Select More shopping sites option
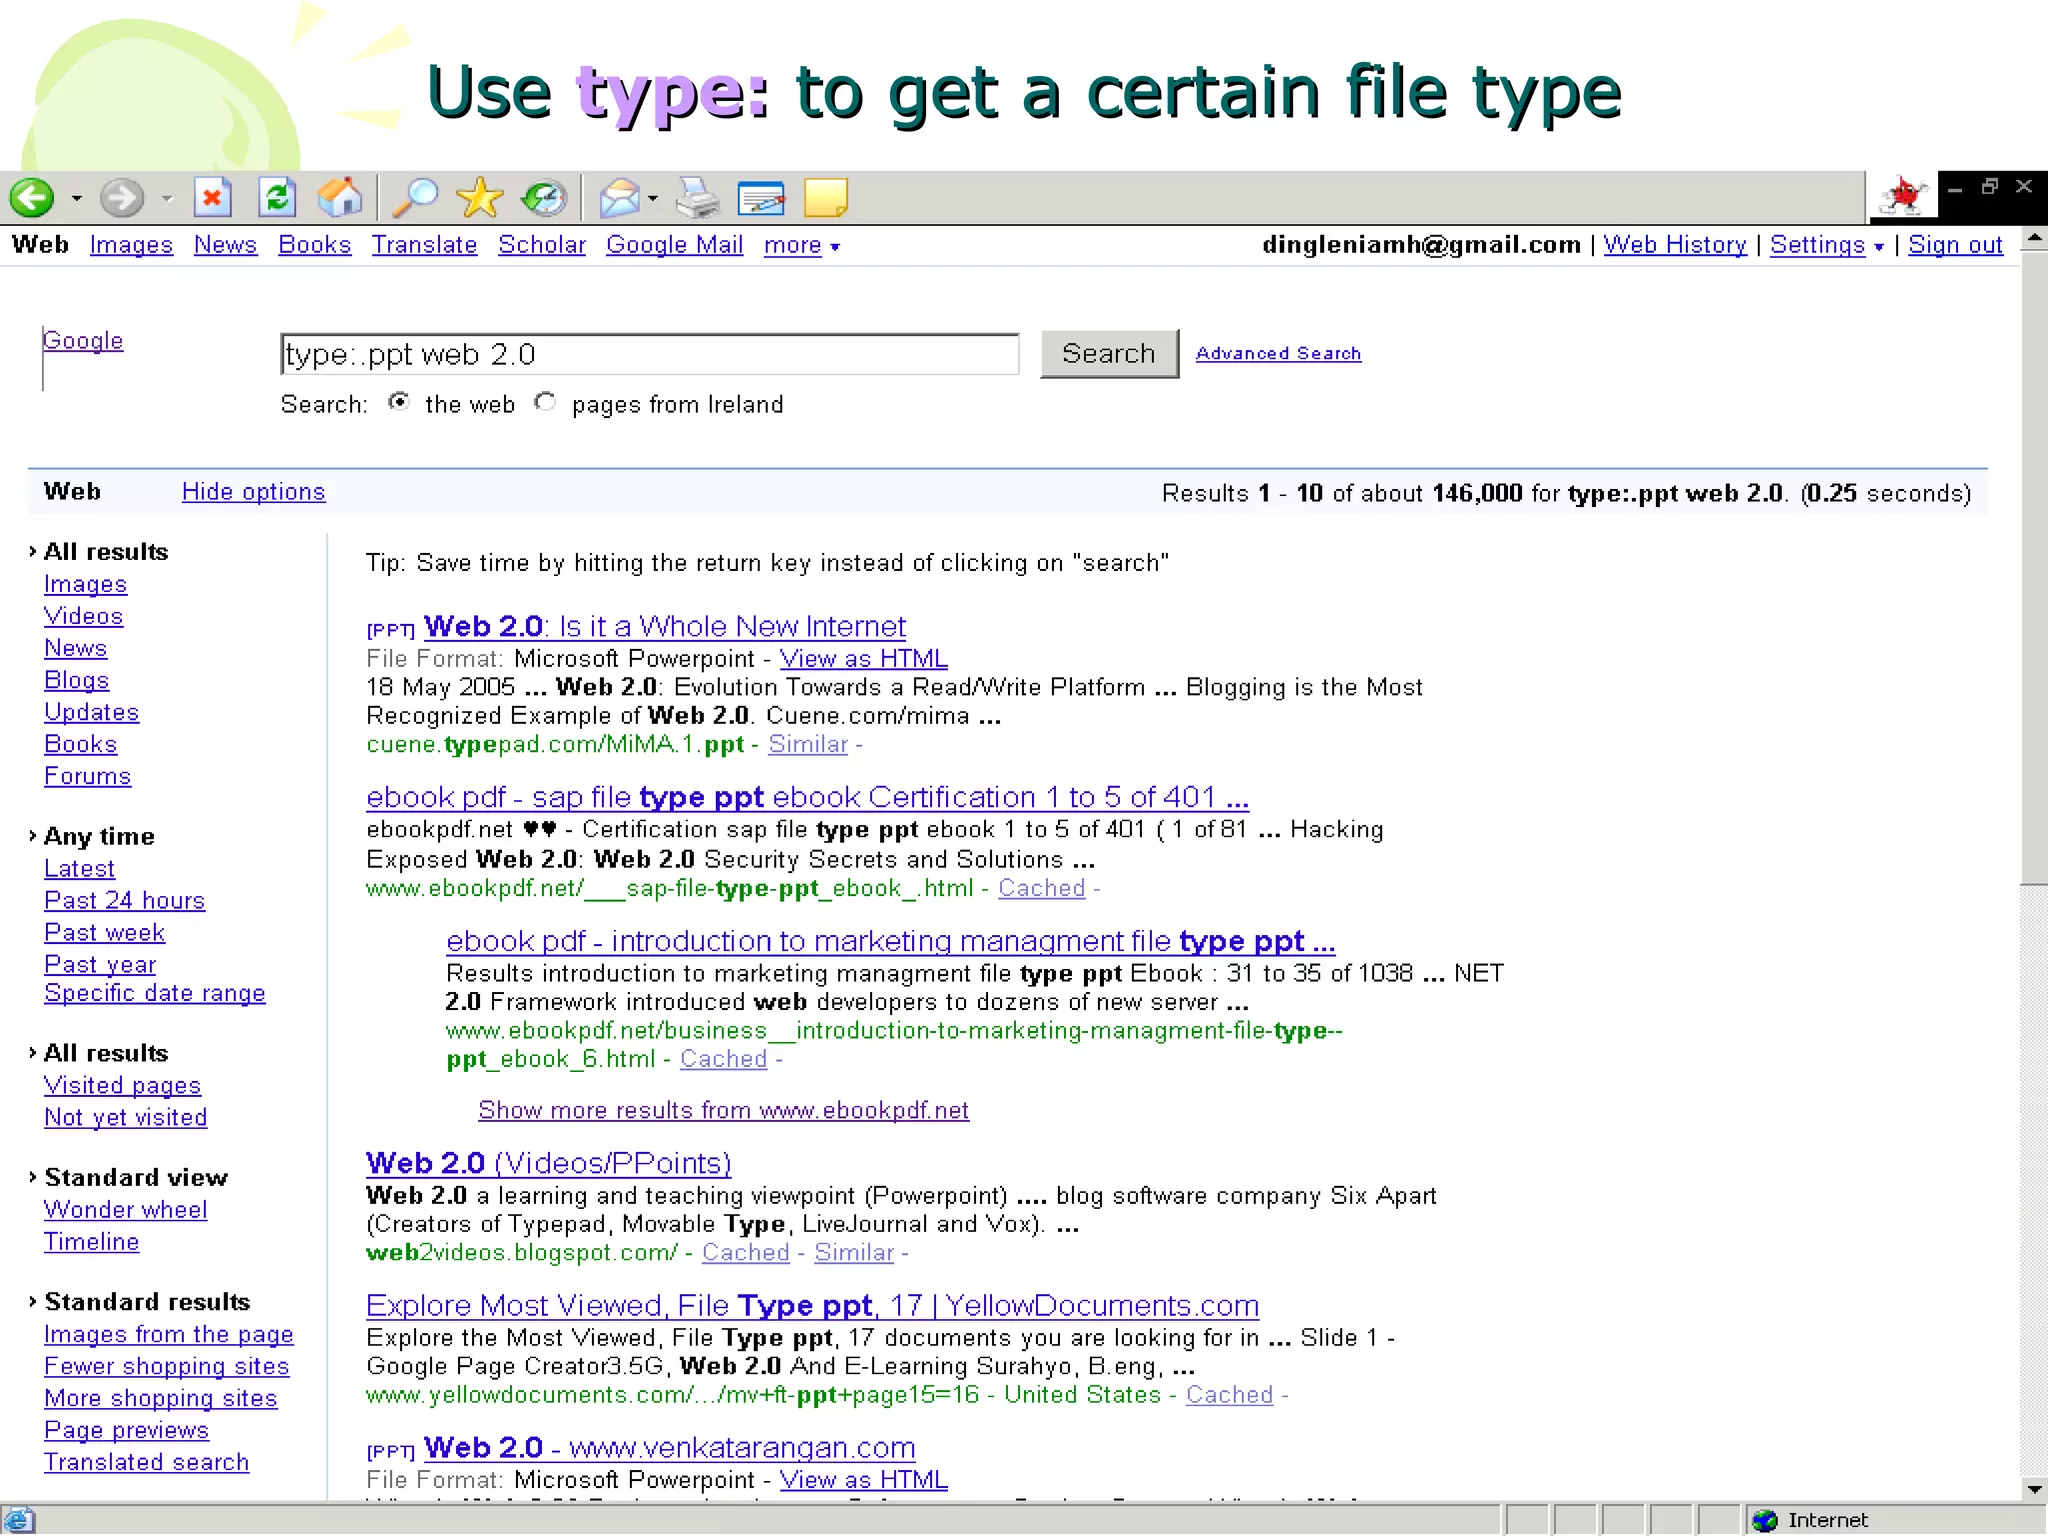 coord(160,1399)
